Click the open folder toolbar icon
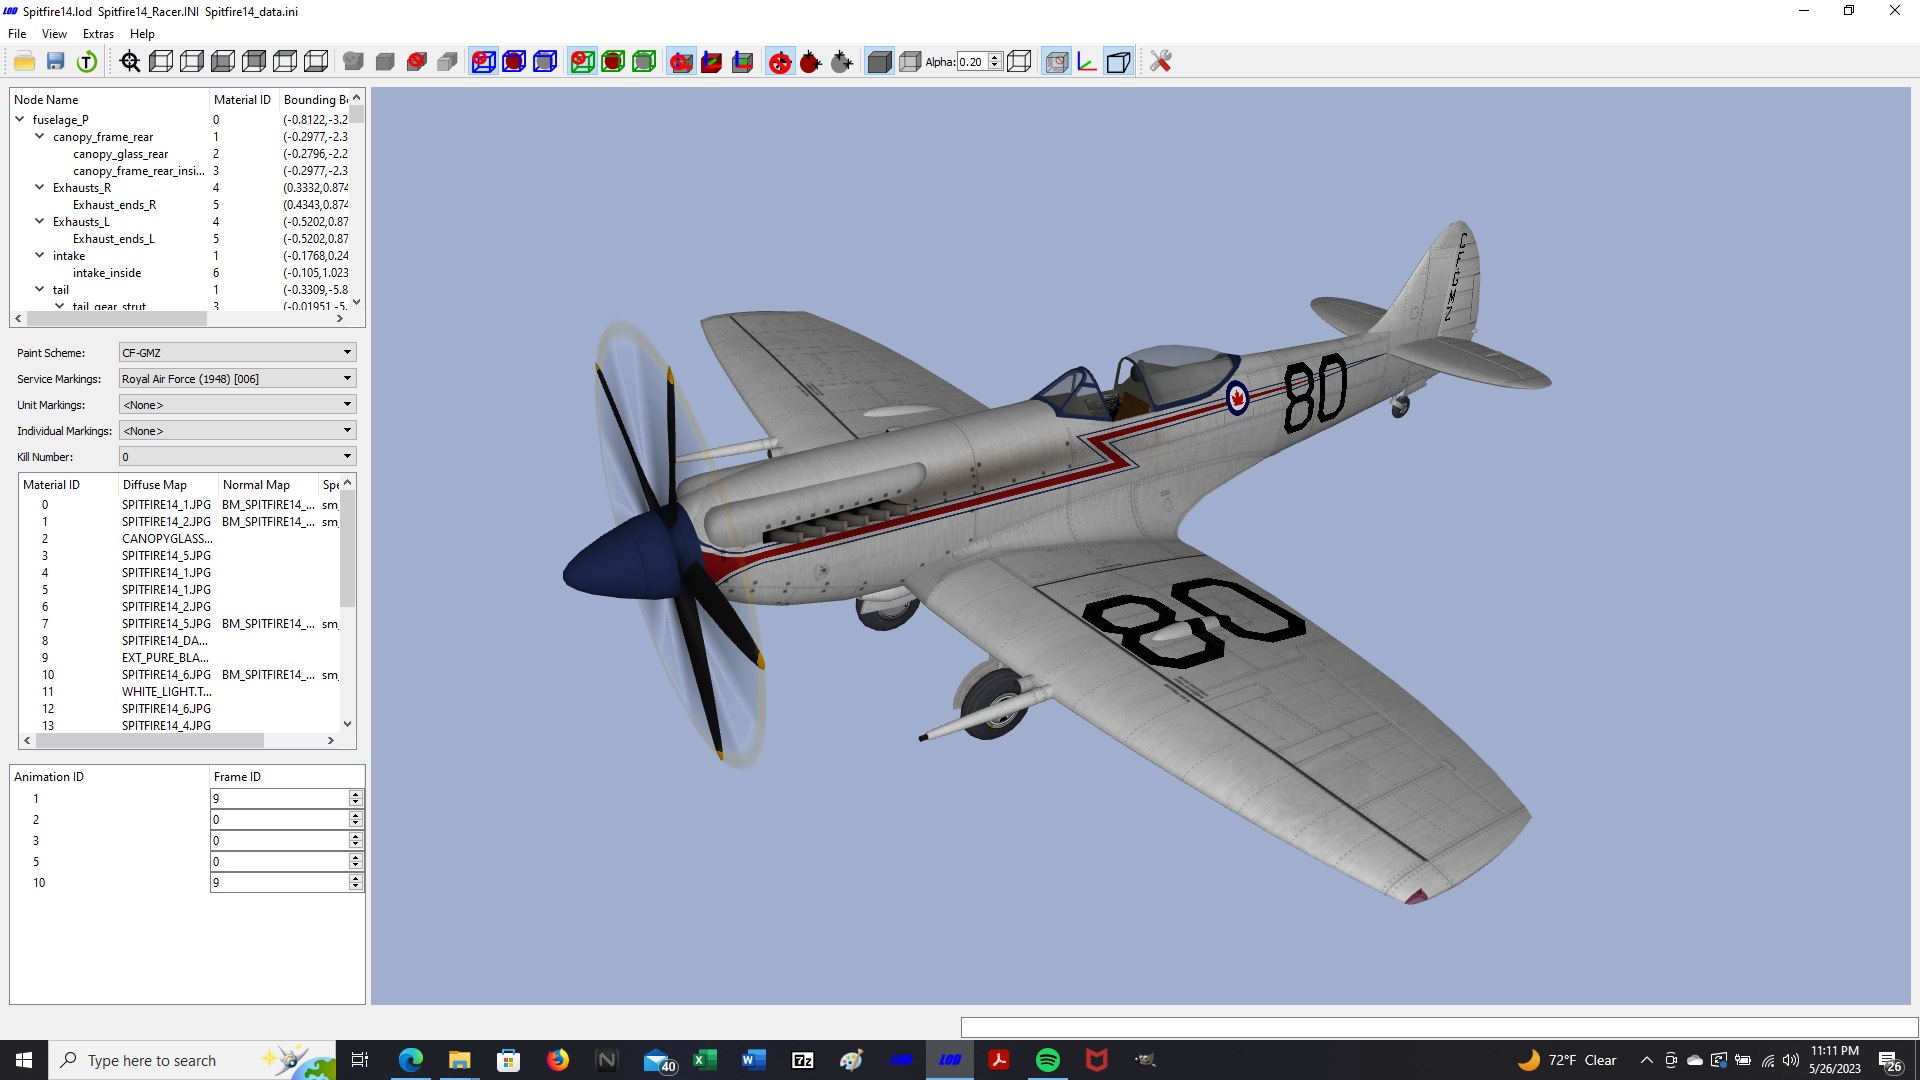The width and height of the screenshot is (1920, 1080). (25, 62)
